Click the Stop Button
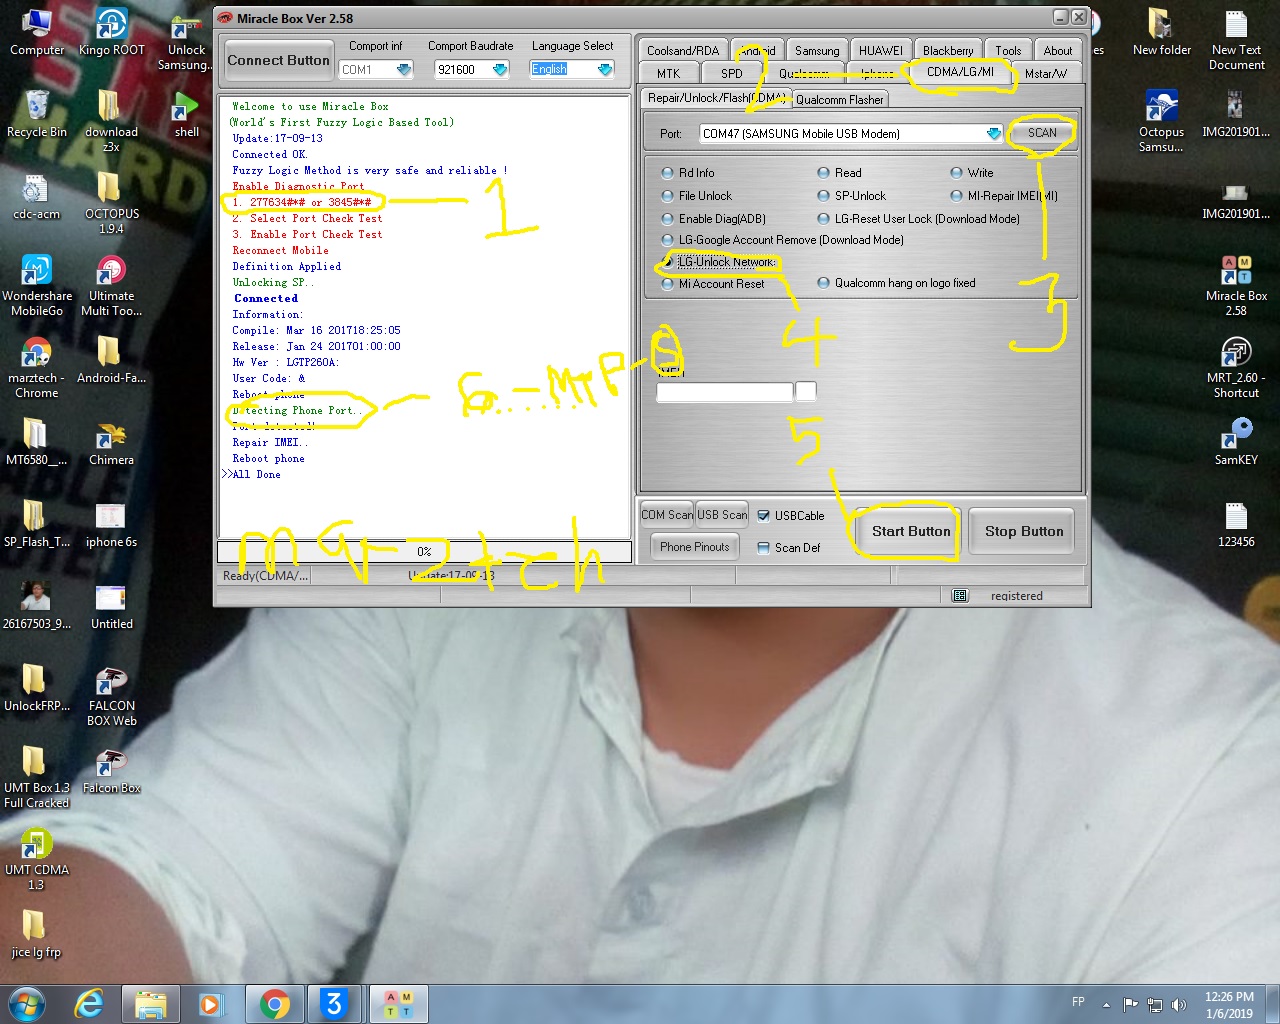The height and width of the screenshot is (1024, 1280). 1024,531
